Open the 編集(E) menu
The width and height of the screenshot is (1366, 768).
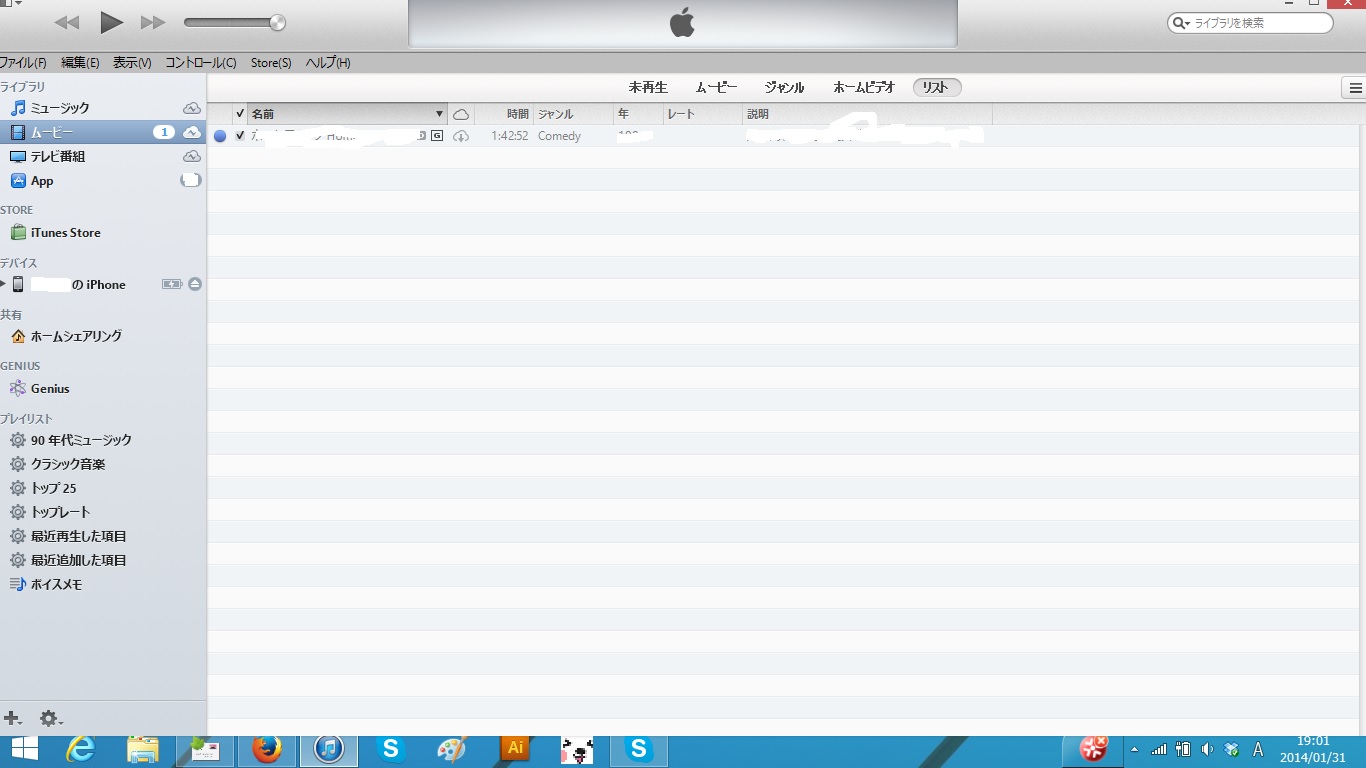pos(80,63)
